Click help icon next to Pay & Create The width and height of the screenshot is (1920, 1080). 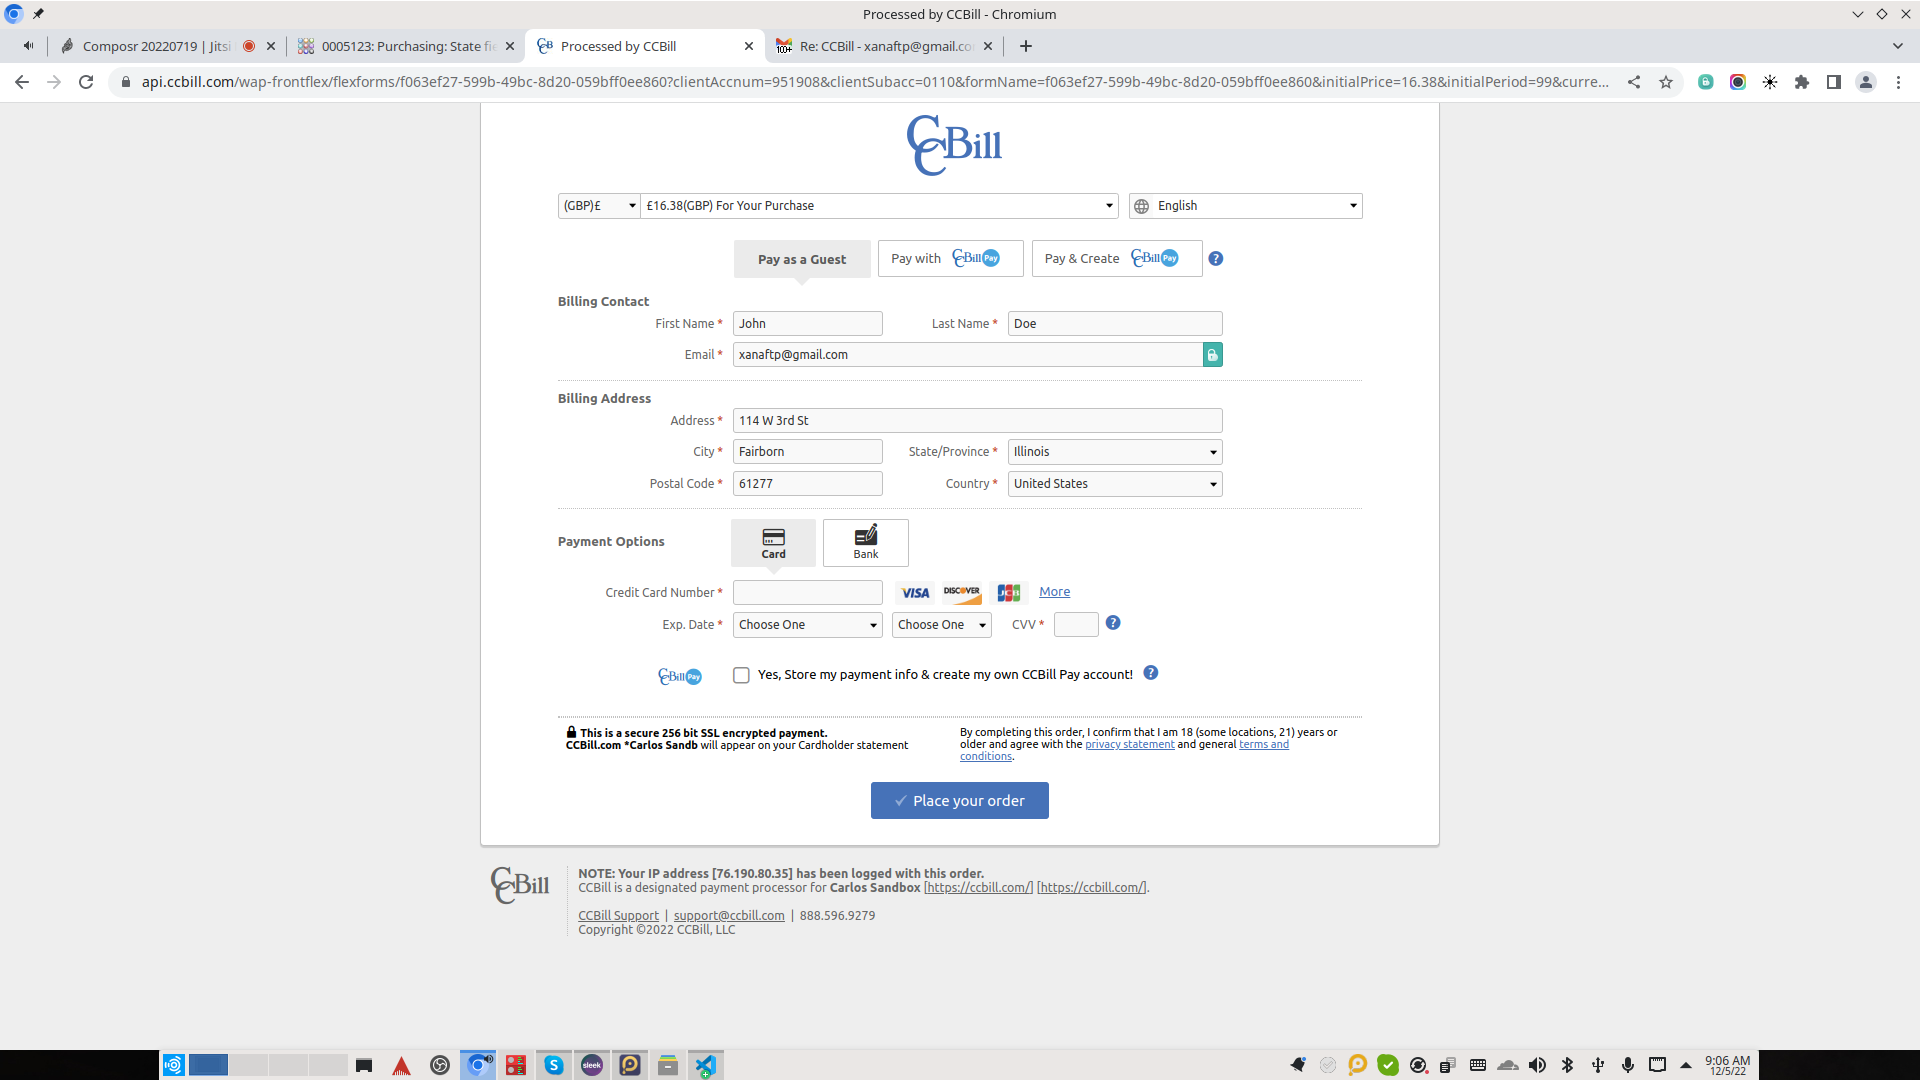1216,259
